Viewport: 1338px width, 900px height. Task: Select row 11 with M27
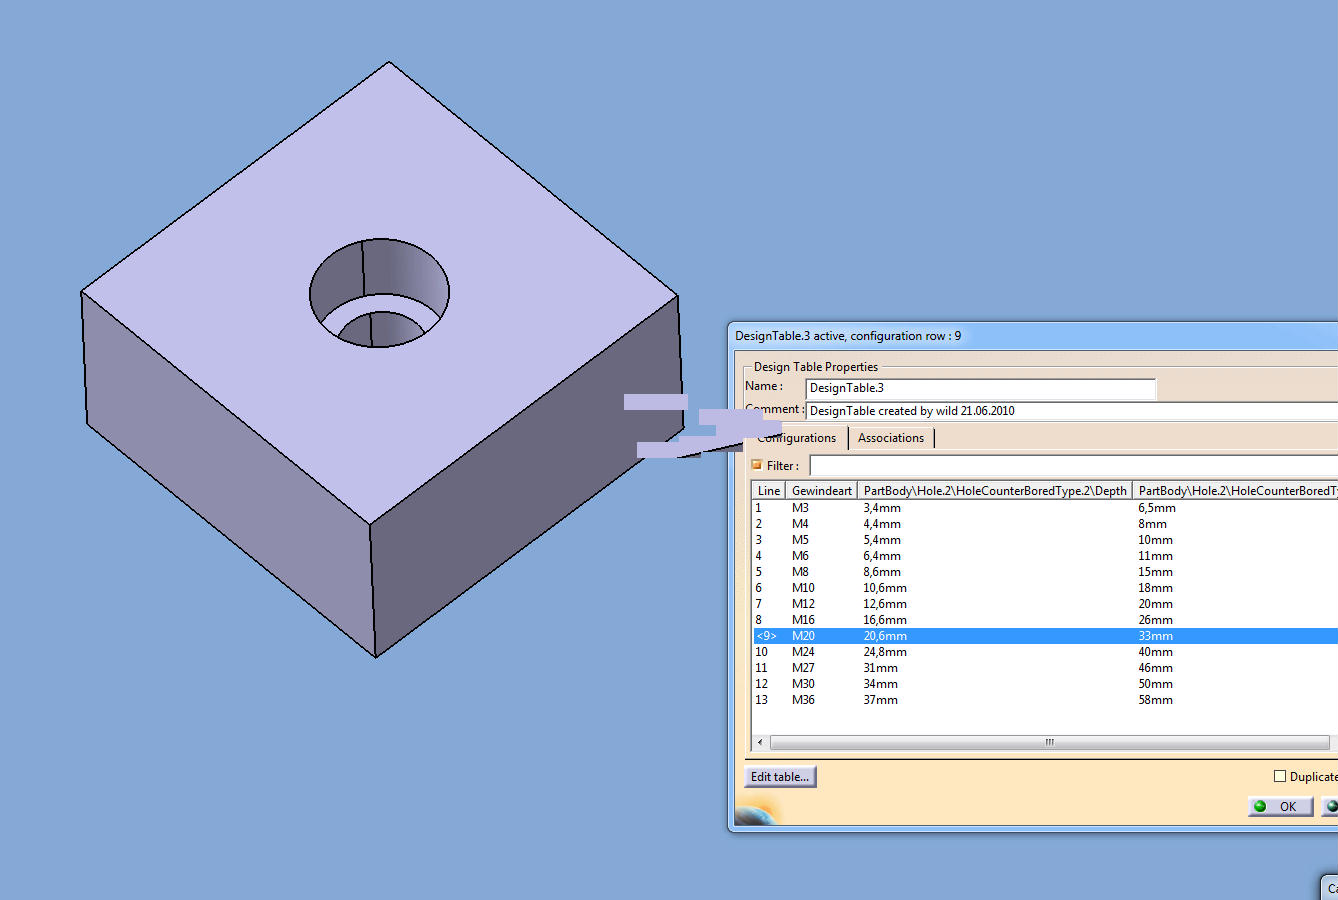pyautogui.click(x=1045, y=668)
